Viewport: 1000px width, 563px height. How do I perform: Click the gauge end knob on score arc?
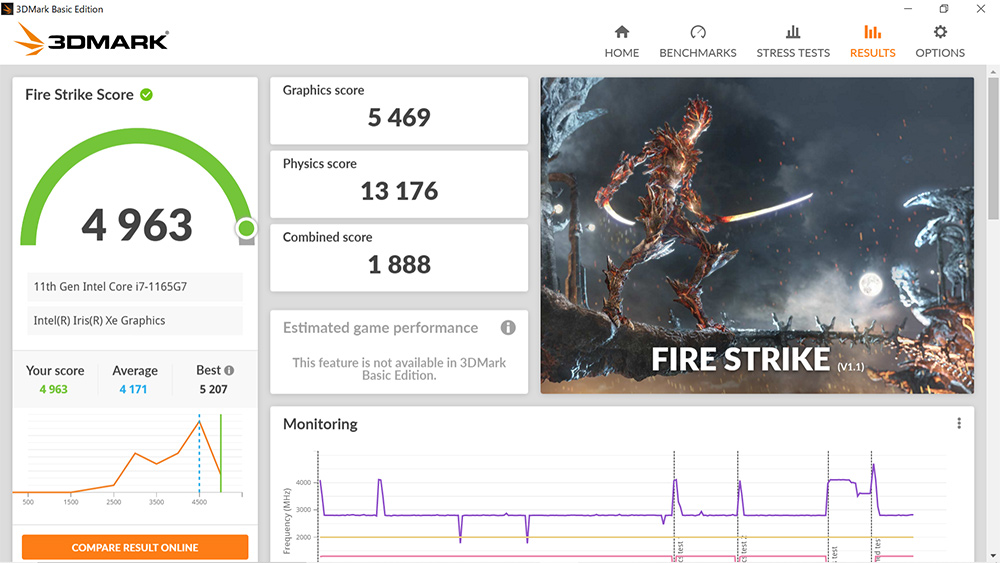(x=246, y=228)
